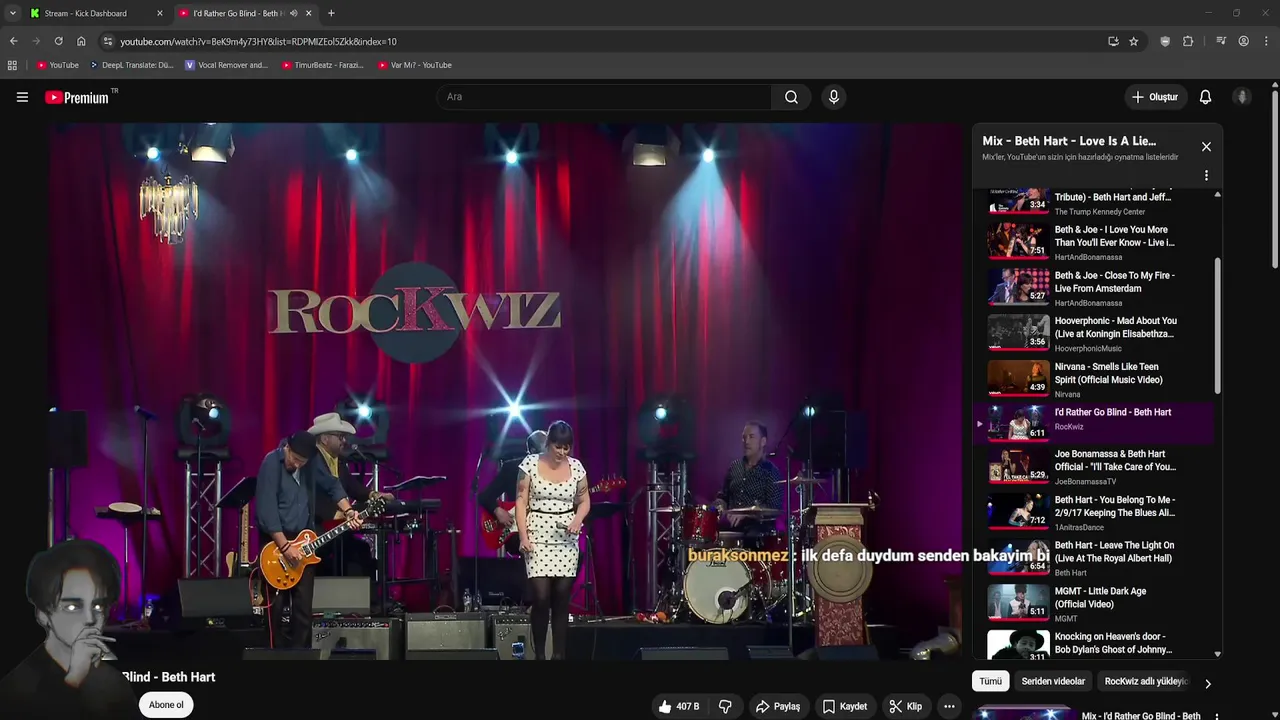Open the browser home page
The image size is (1280, 720).
81,41
